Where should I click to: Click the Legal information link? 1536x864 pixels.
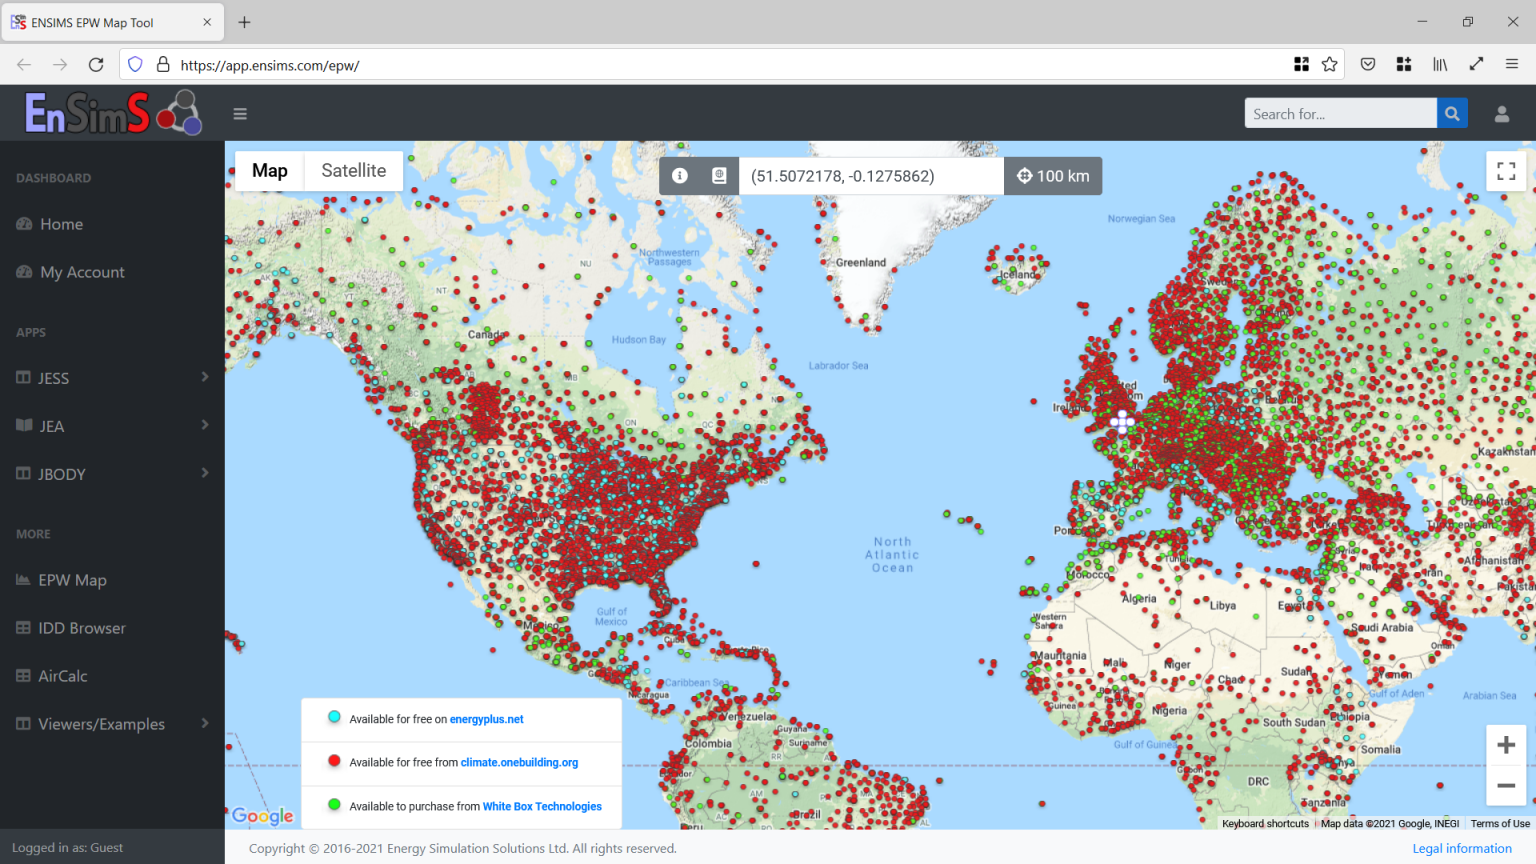tap(1461, 848)
